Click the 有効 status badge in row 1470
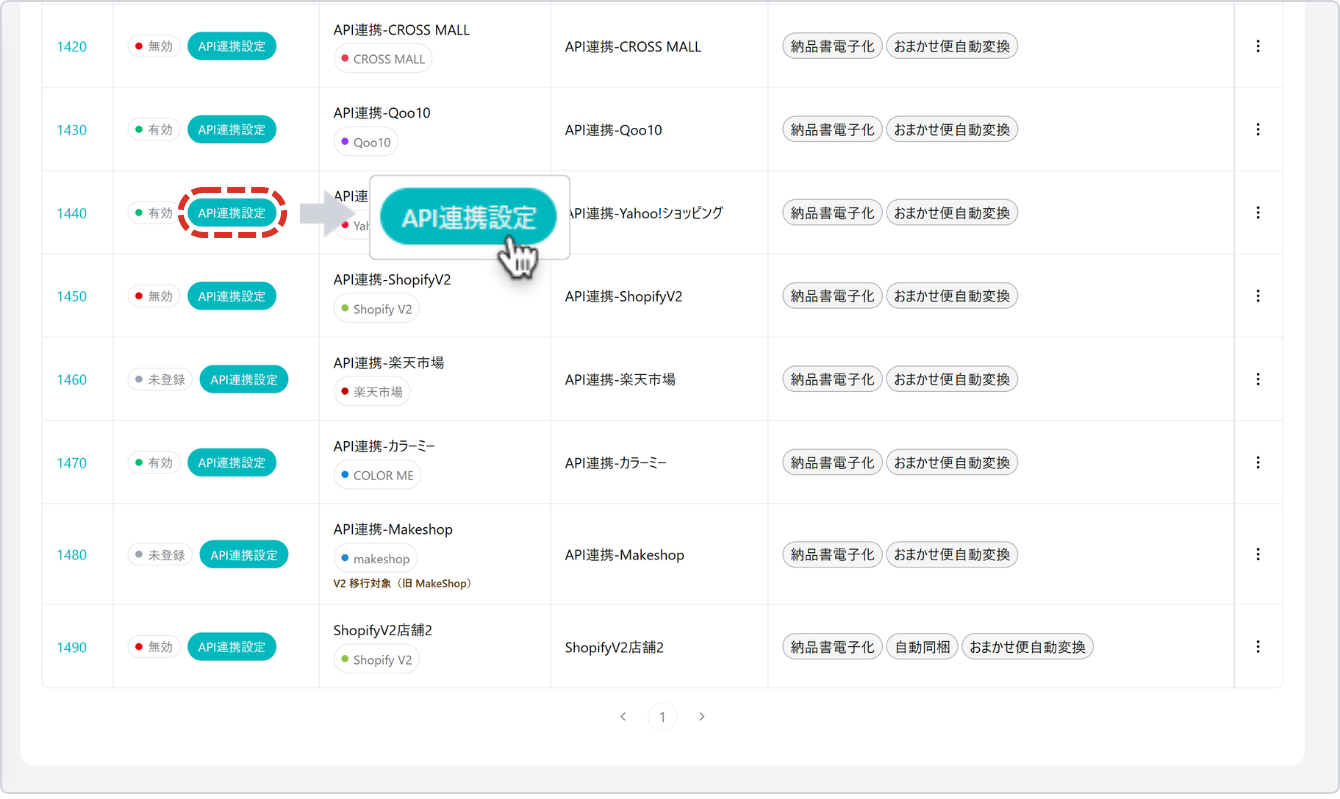1340x799 pixels. coord(154,462)
